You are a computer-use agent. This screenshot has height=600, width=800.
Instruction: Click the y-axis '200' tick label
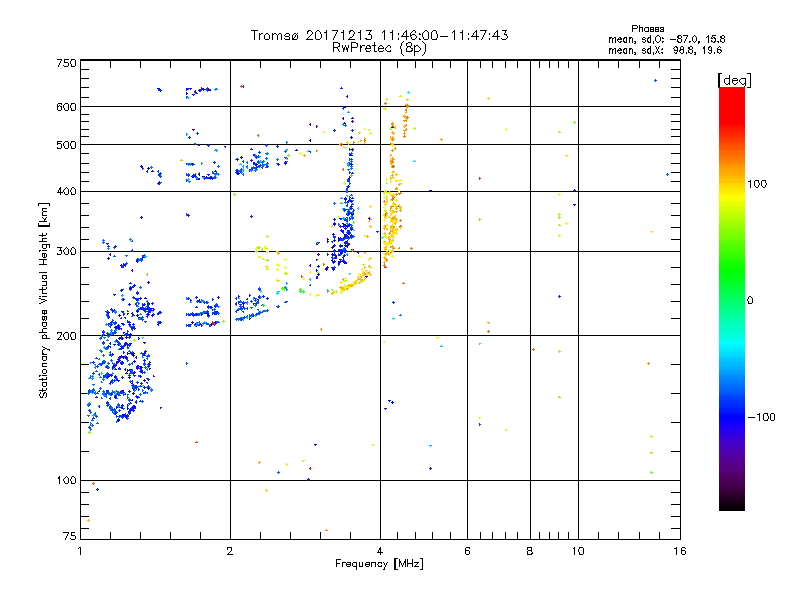click(x=66, y=336)
